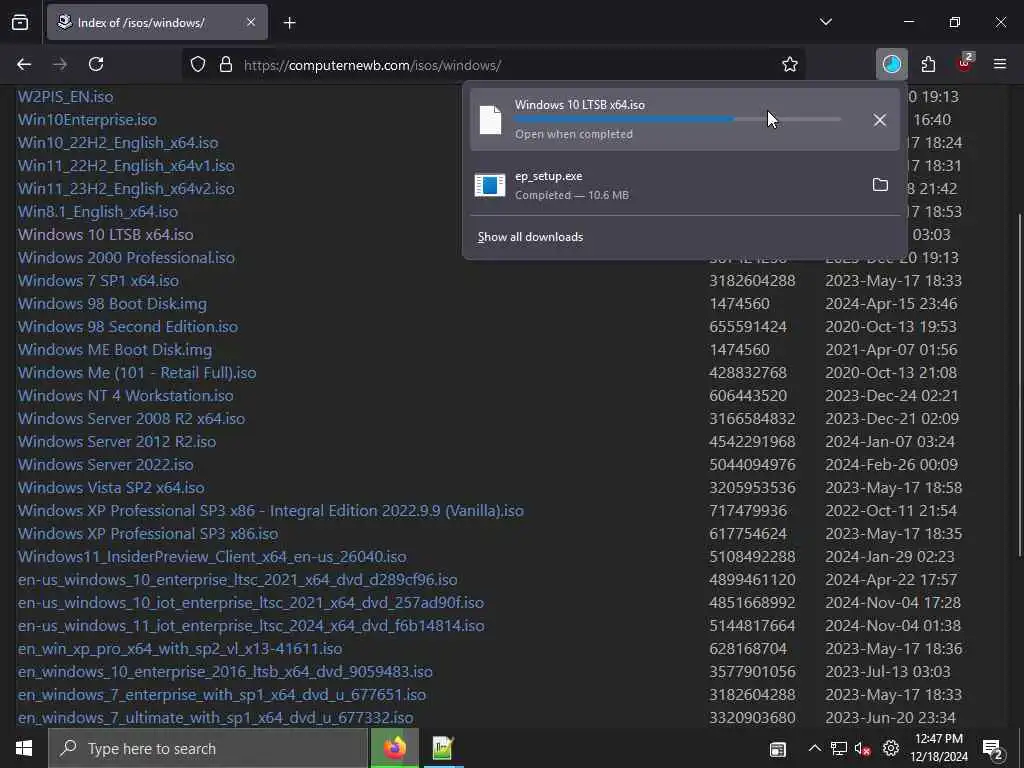Viewport: 1024px width, 768px height.
Task: Cancel the Windows 10 LTSB download
Action: pos(880,120)
